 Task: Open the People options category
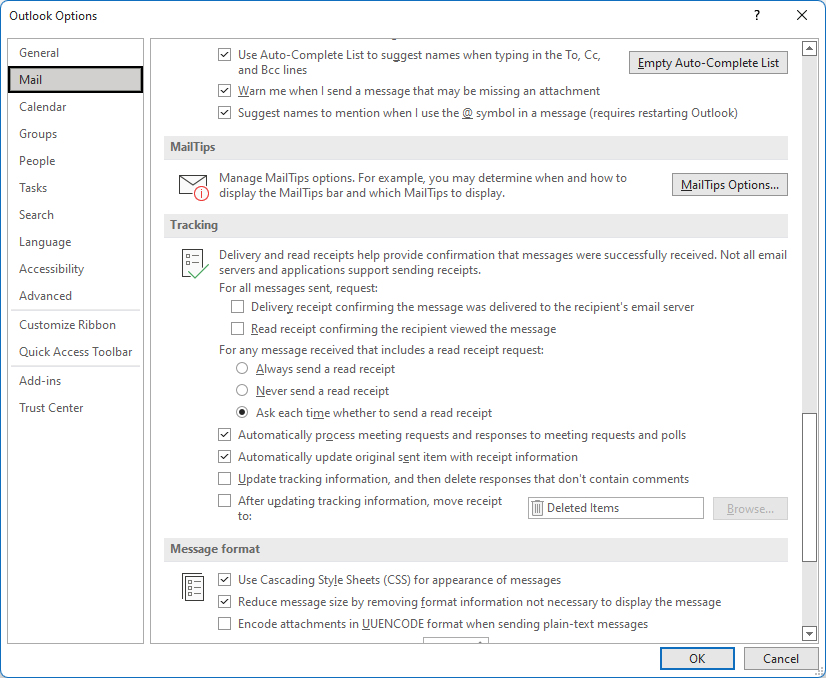pyautogui.click(x=75, y=161)
